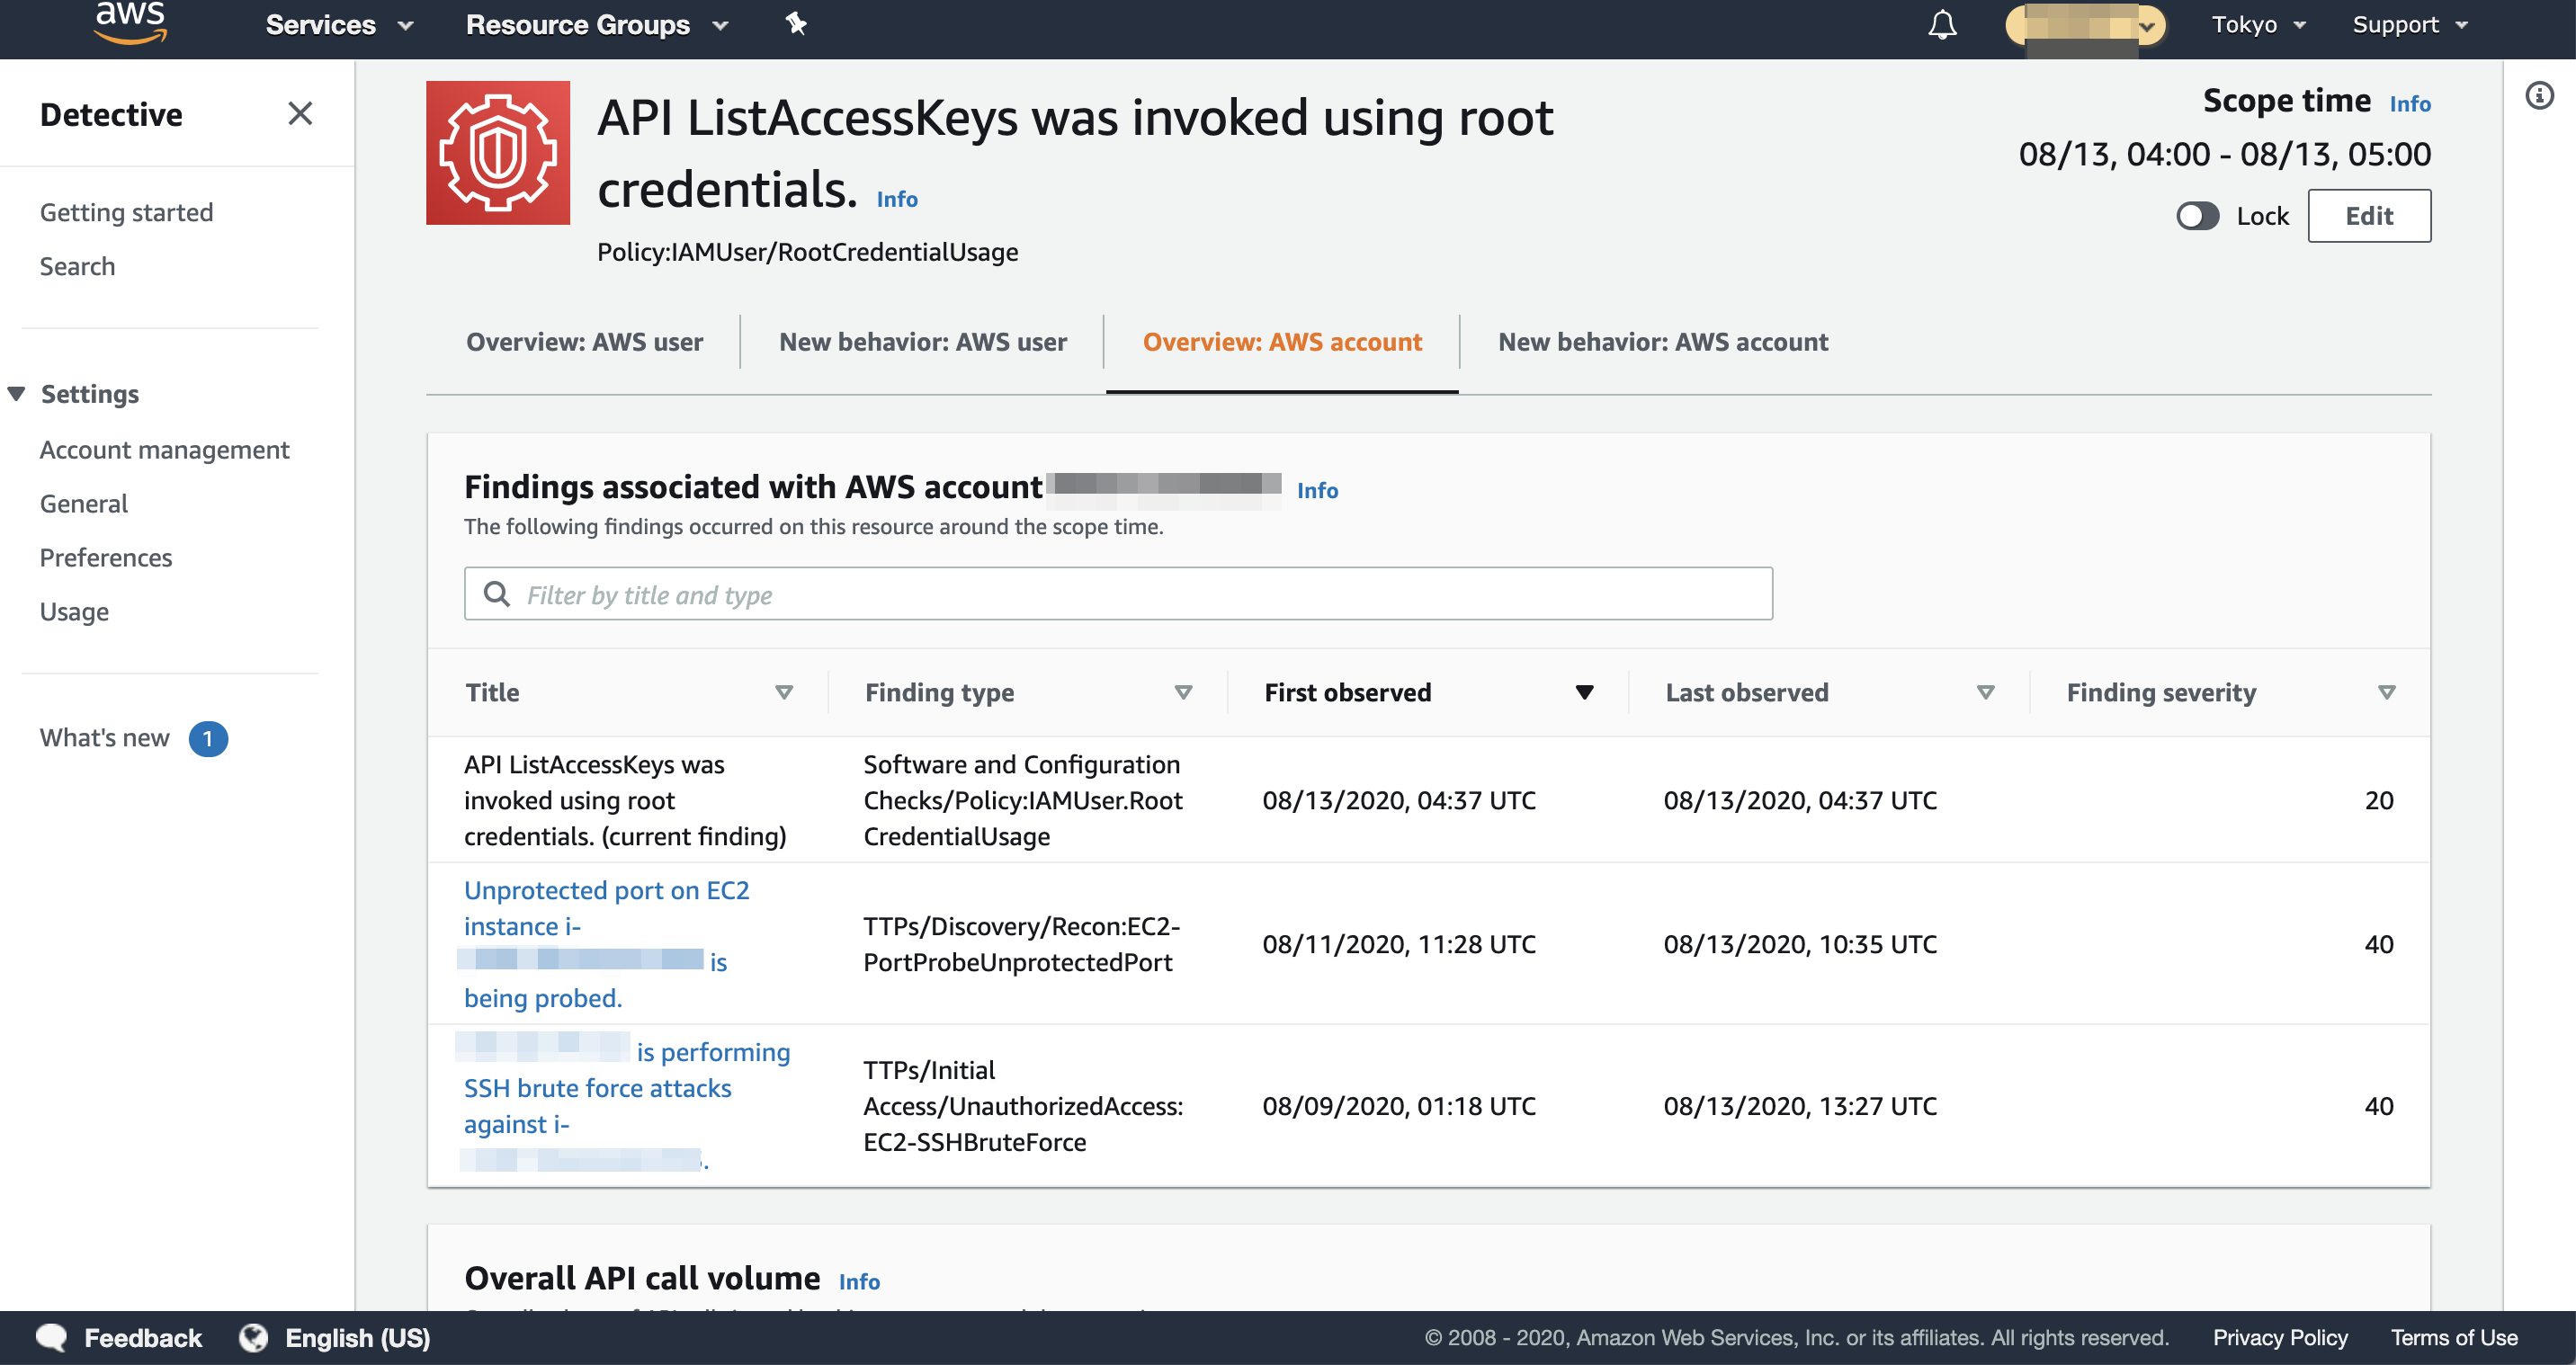Screen dimensions: 2576x1365
Task: Click the GuardDuty finding shield icon
Action: [498, 153]
